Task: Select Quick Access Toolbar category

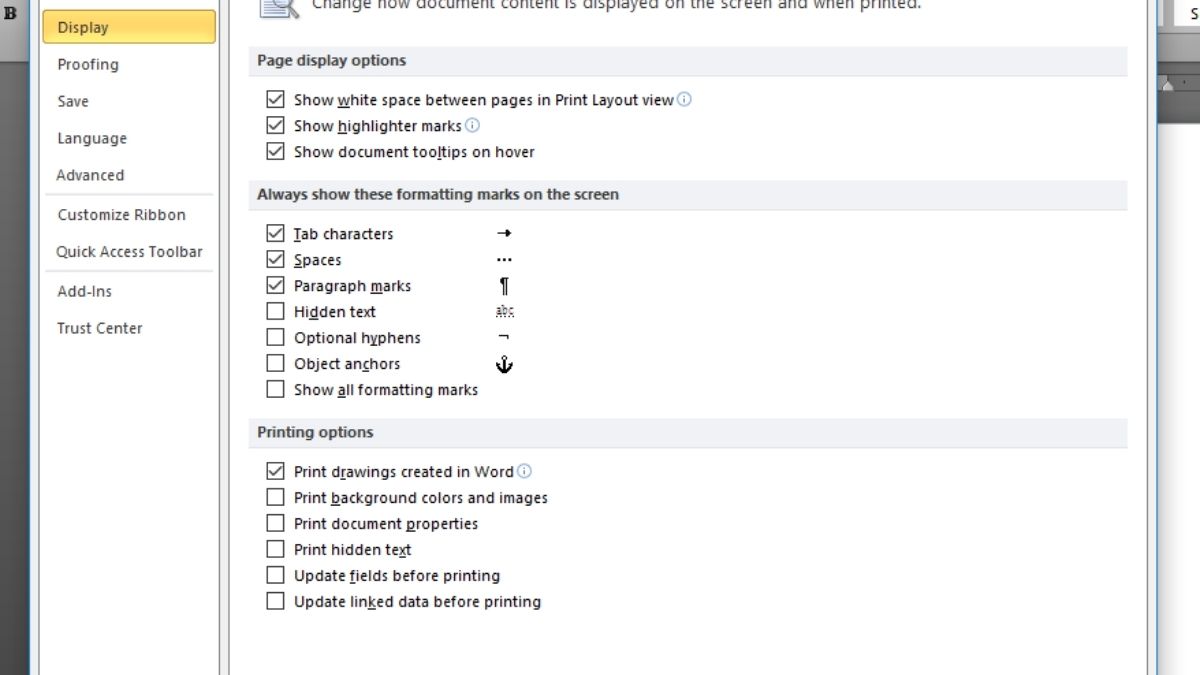Action: pyautogui.click(x=128, y=252)
